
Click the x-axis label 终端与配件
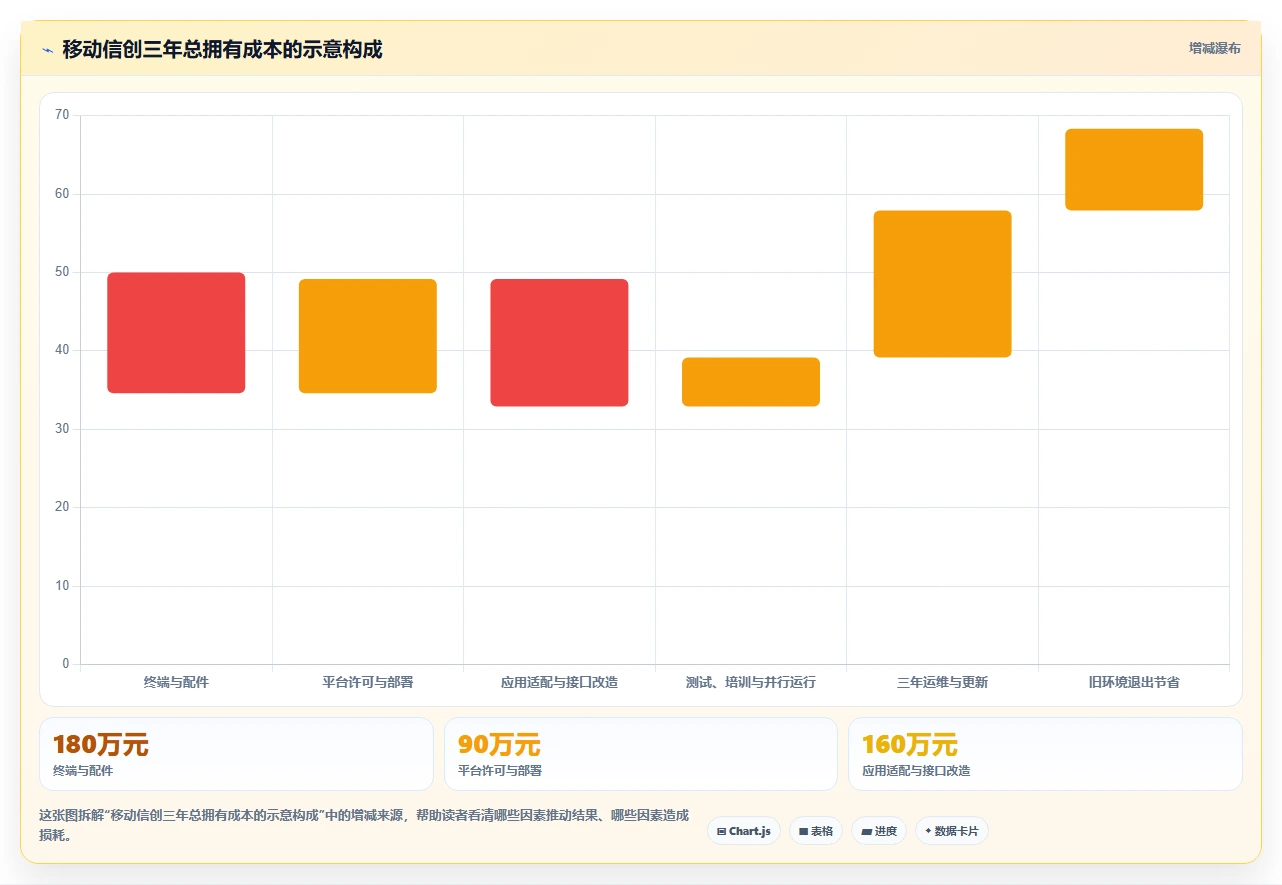click(x=176, y=682)
